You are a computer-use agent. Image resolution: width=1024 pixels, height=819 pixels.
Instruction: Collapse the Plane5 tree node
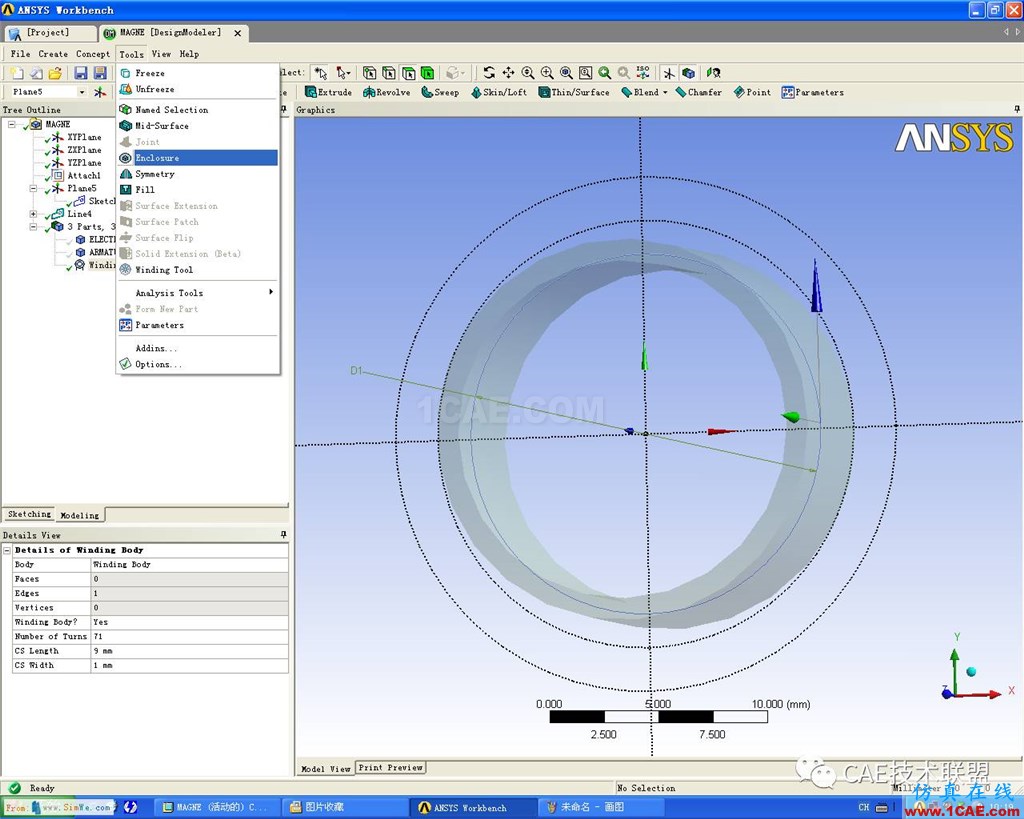coord(33,188)
